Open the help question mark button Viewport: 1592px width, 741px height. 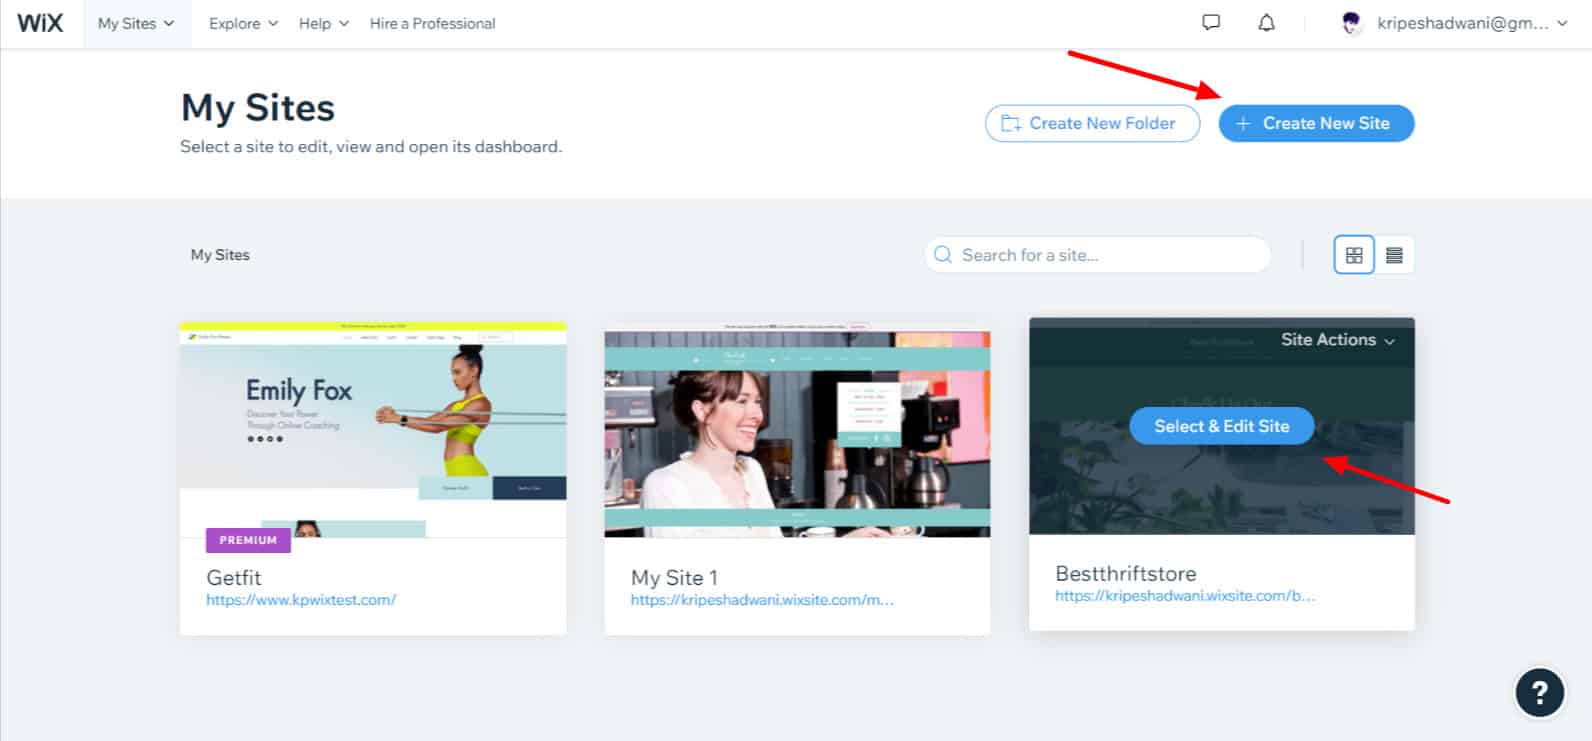[x=1539, y=692]
